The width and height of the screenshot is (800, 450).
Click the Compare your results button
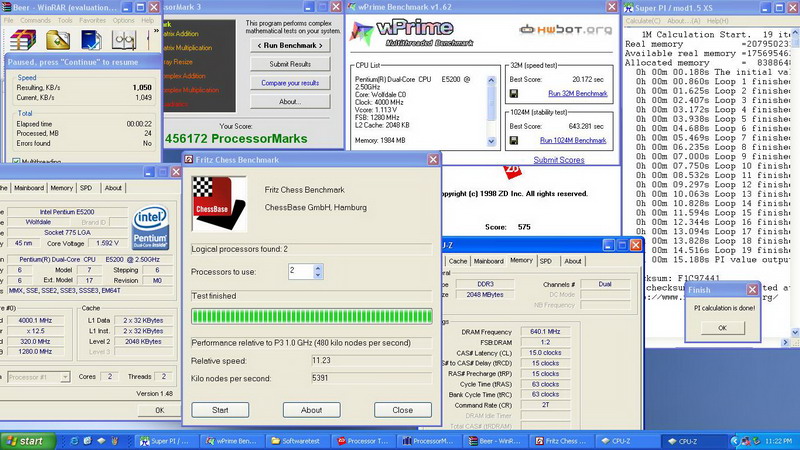pos(290,83)
